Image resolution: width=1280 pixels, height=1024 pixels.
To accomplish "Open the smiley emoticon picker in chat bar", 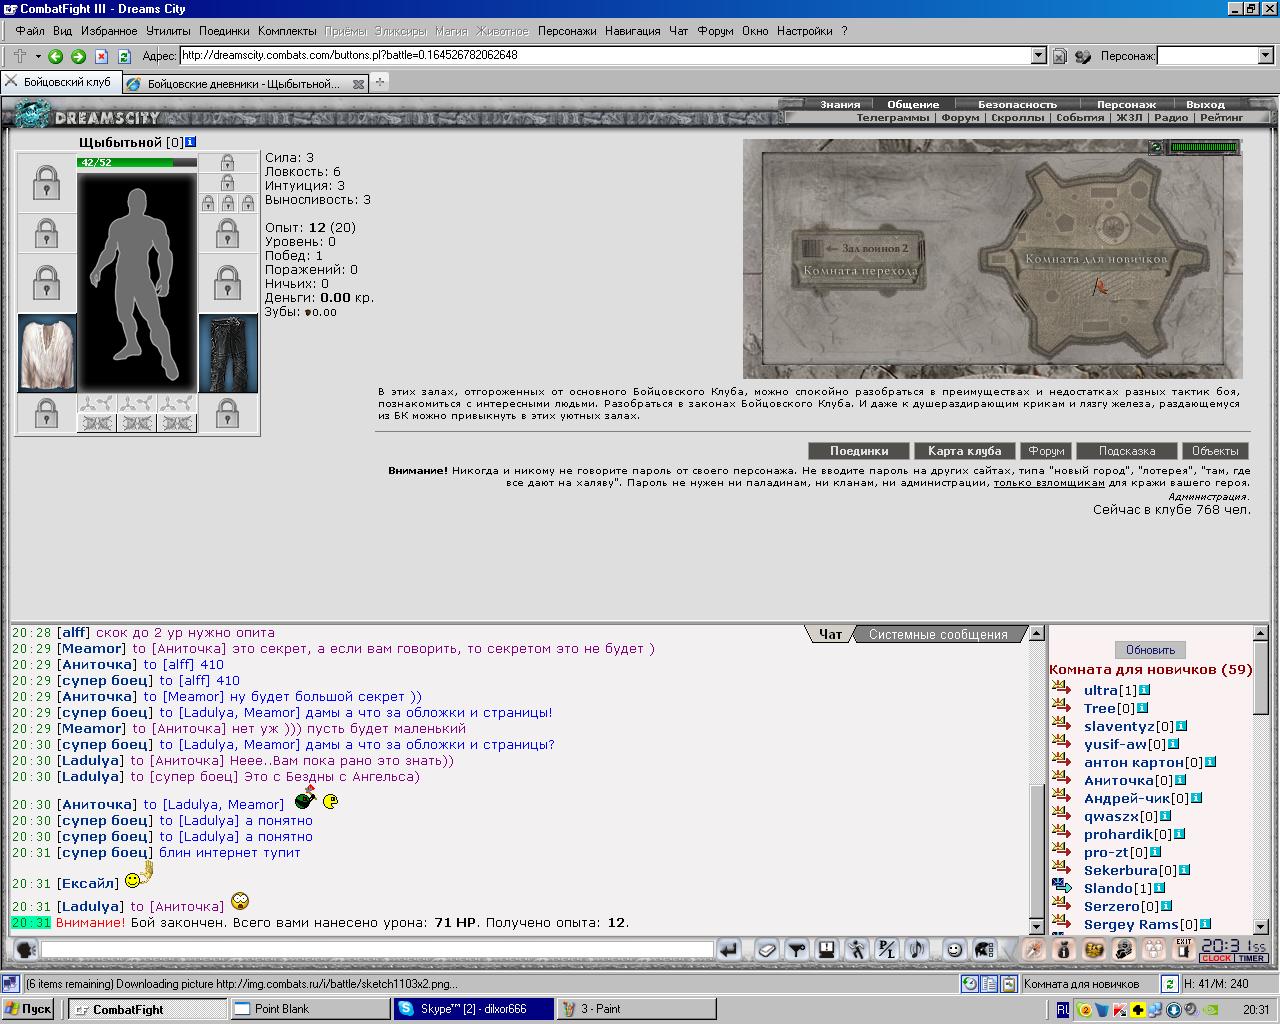I will 955,949.
